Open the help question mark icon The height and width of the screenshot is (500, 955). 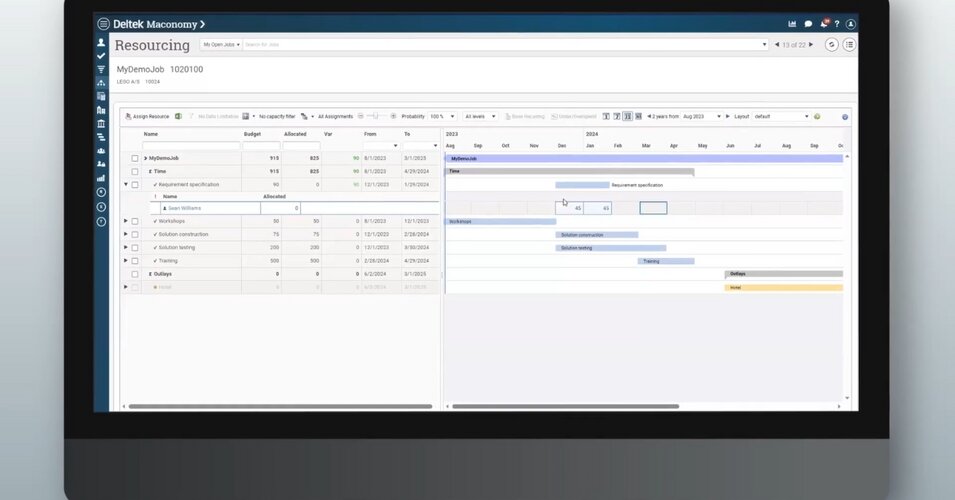click(837, 23)
